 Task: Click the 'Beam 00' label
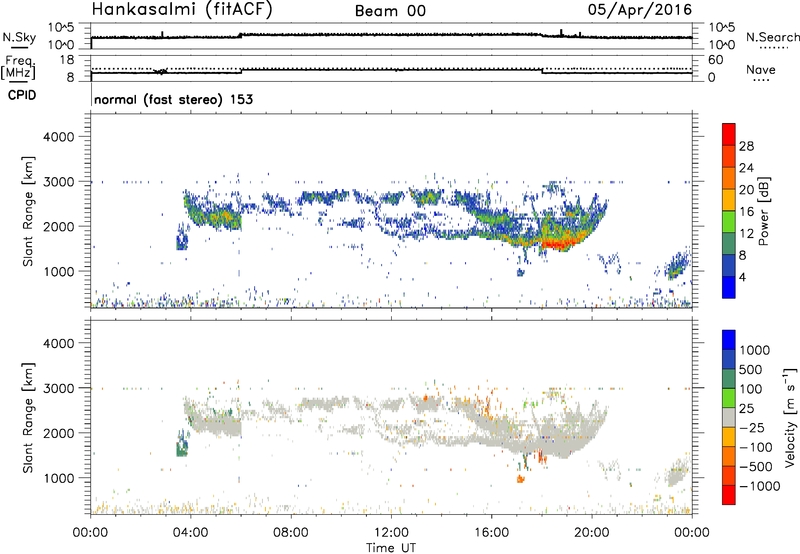(390, 11)
